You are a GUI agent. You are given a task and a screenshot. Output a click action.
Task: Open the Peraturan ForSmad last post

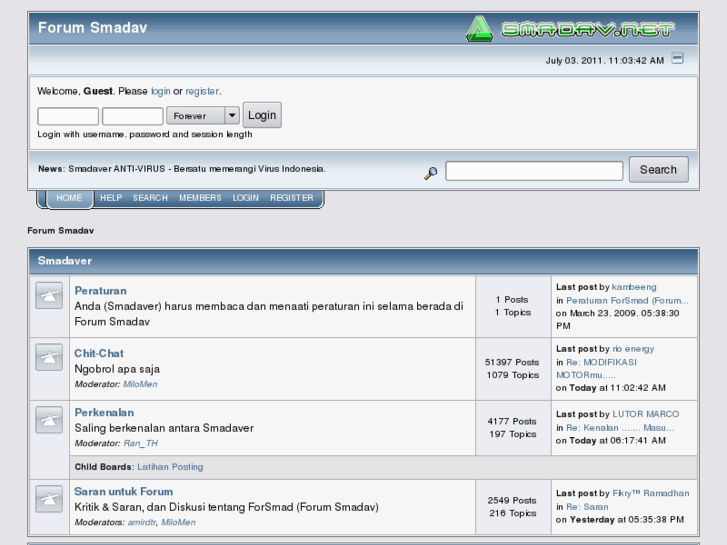tap(627, 301)
